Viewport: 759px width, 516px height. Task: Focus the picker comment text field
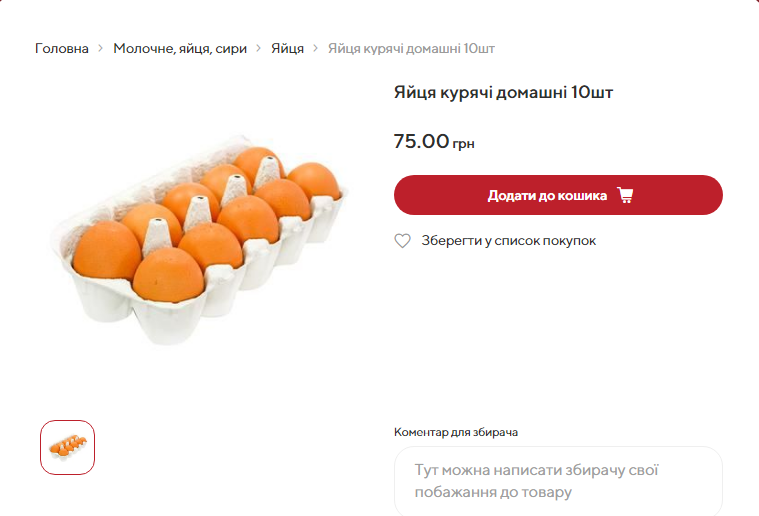tap(558, 481)
